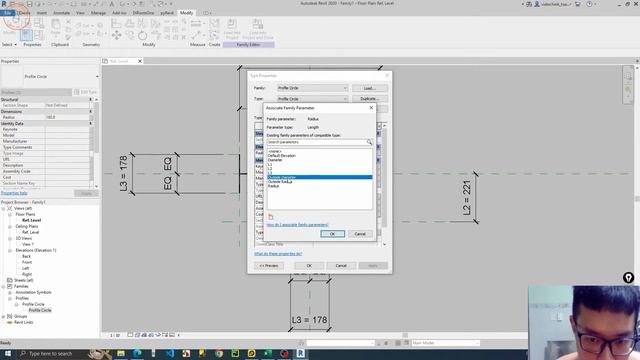Open the File tab
640x360 pixels.
tap(7, 13)
